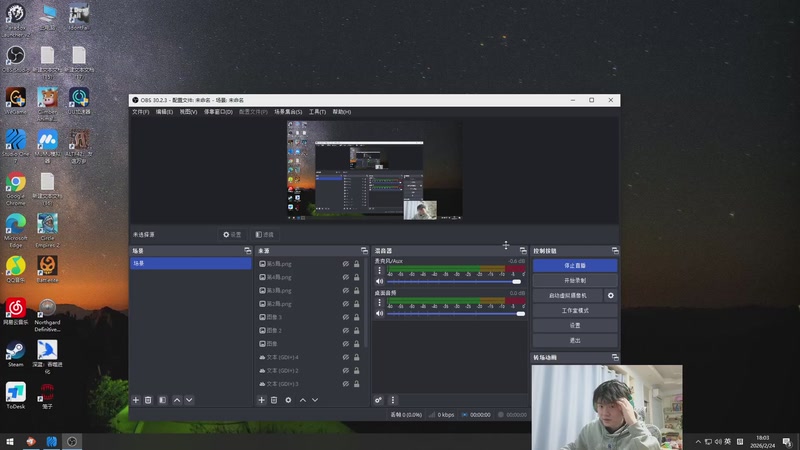Open 帮助(H) menu
Screen dimensions: 800x450
341,112
